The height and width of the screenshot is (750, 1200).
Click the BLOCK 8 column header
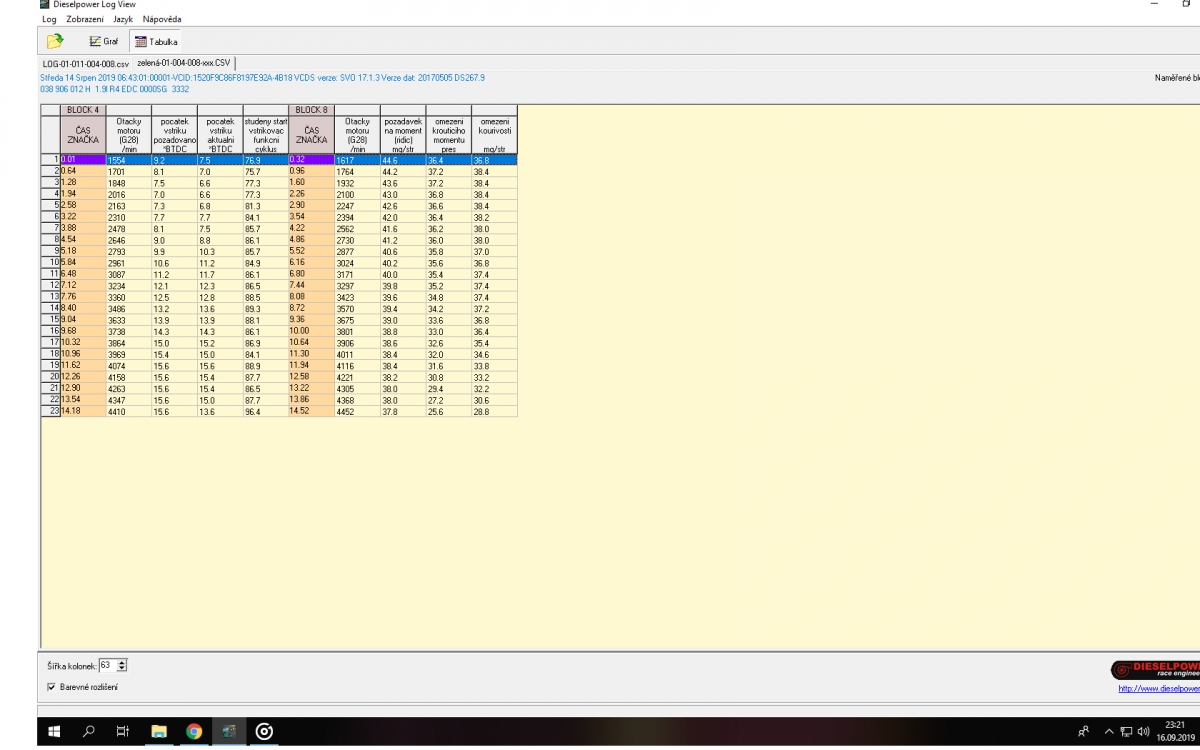(x=310, y=109)
